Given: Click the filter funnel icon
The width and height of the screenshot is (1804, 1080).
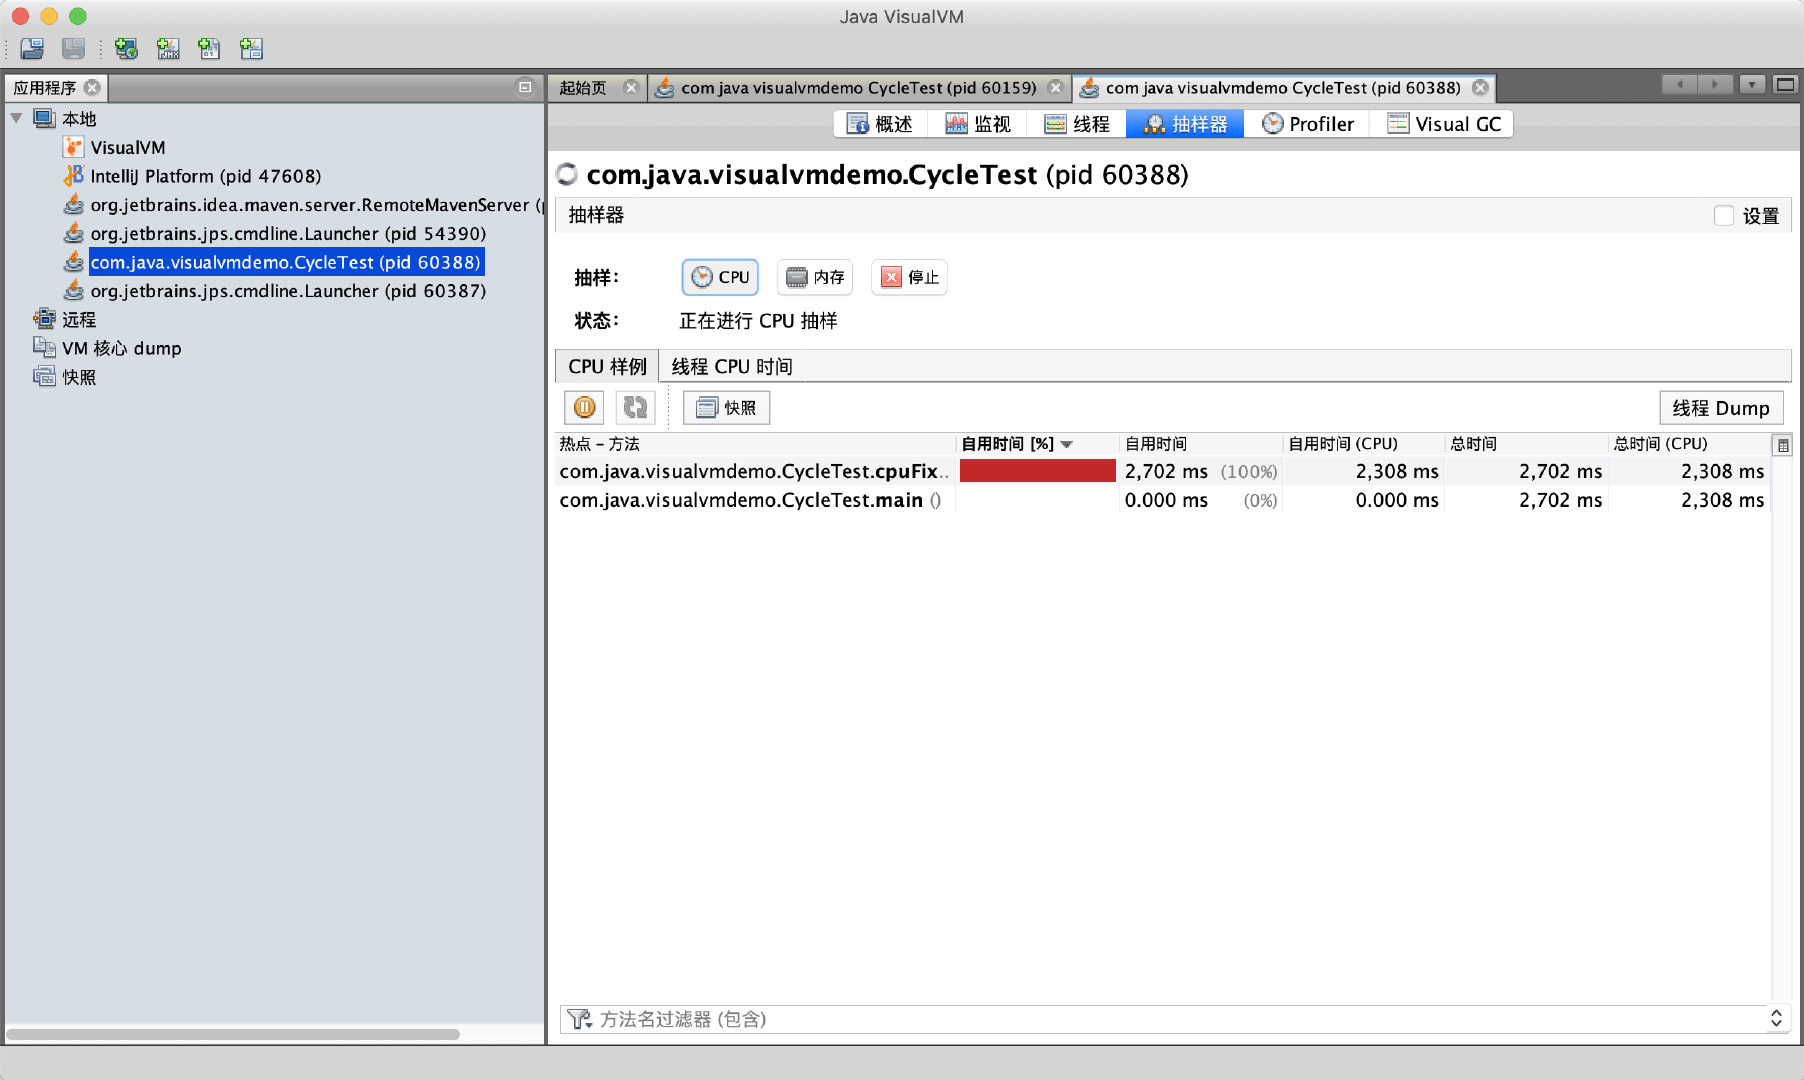Looking at the screenshot, I should pyautogui.click(x=579, y=1019).
